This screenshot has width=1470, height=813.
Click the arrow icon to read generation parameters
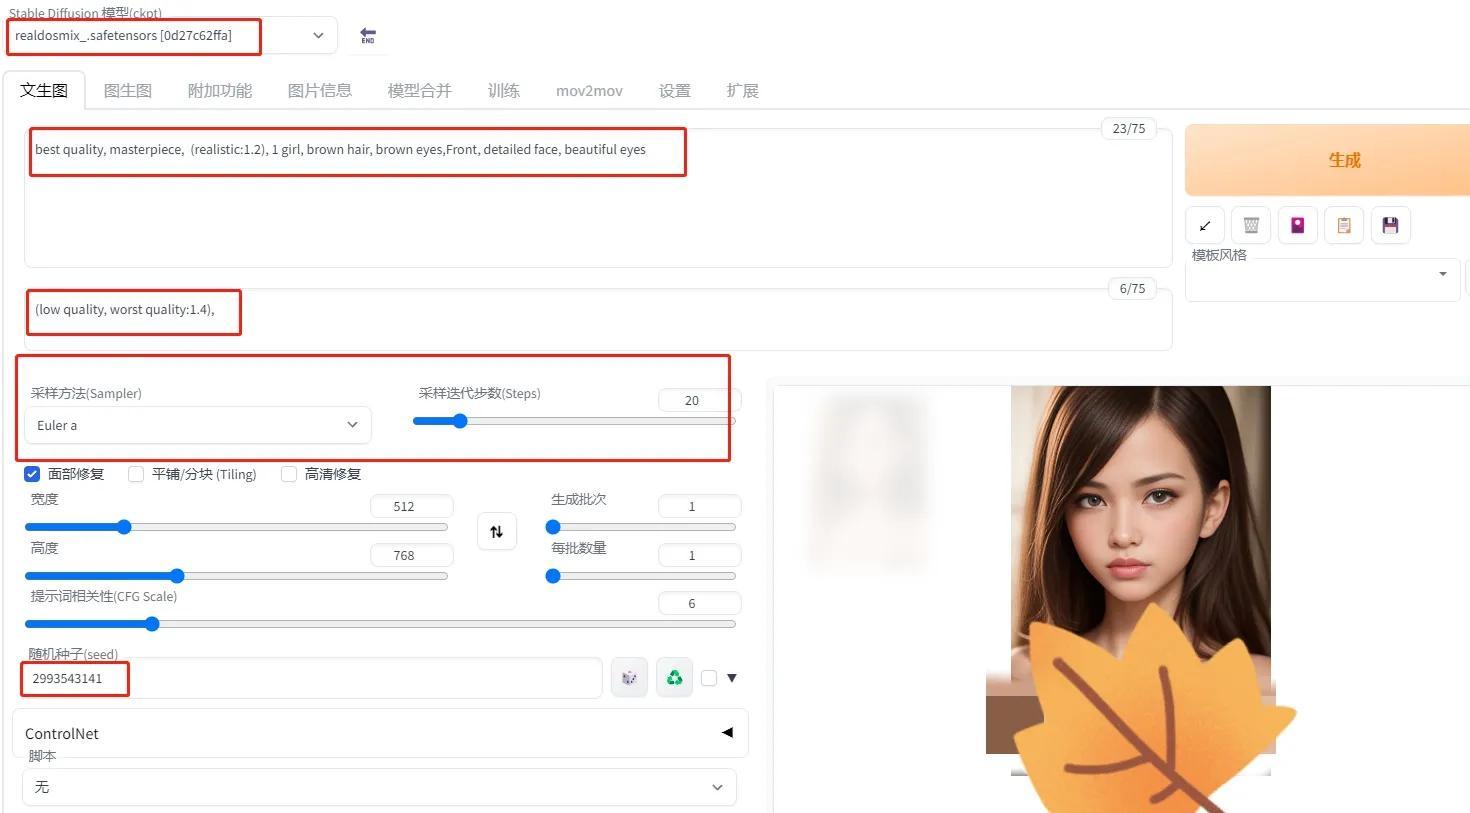click(x=1204, y=225)
